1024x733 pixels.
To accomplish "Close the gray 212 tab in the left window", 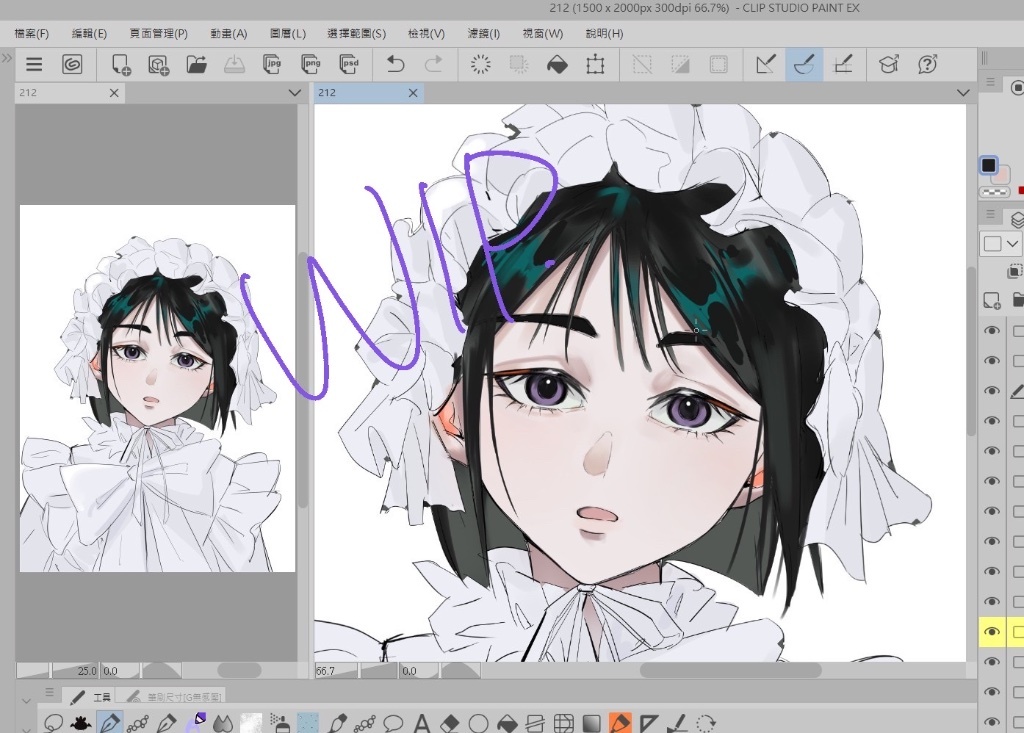I will click(114, 93).
